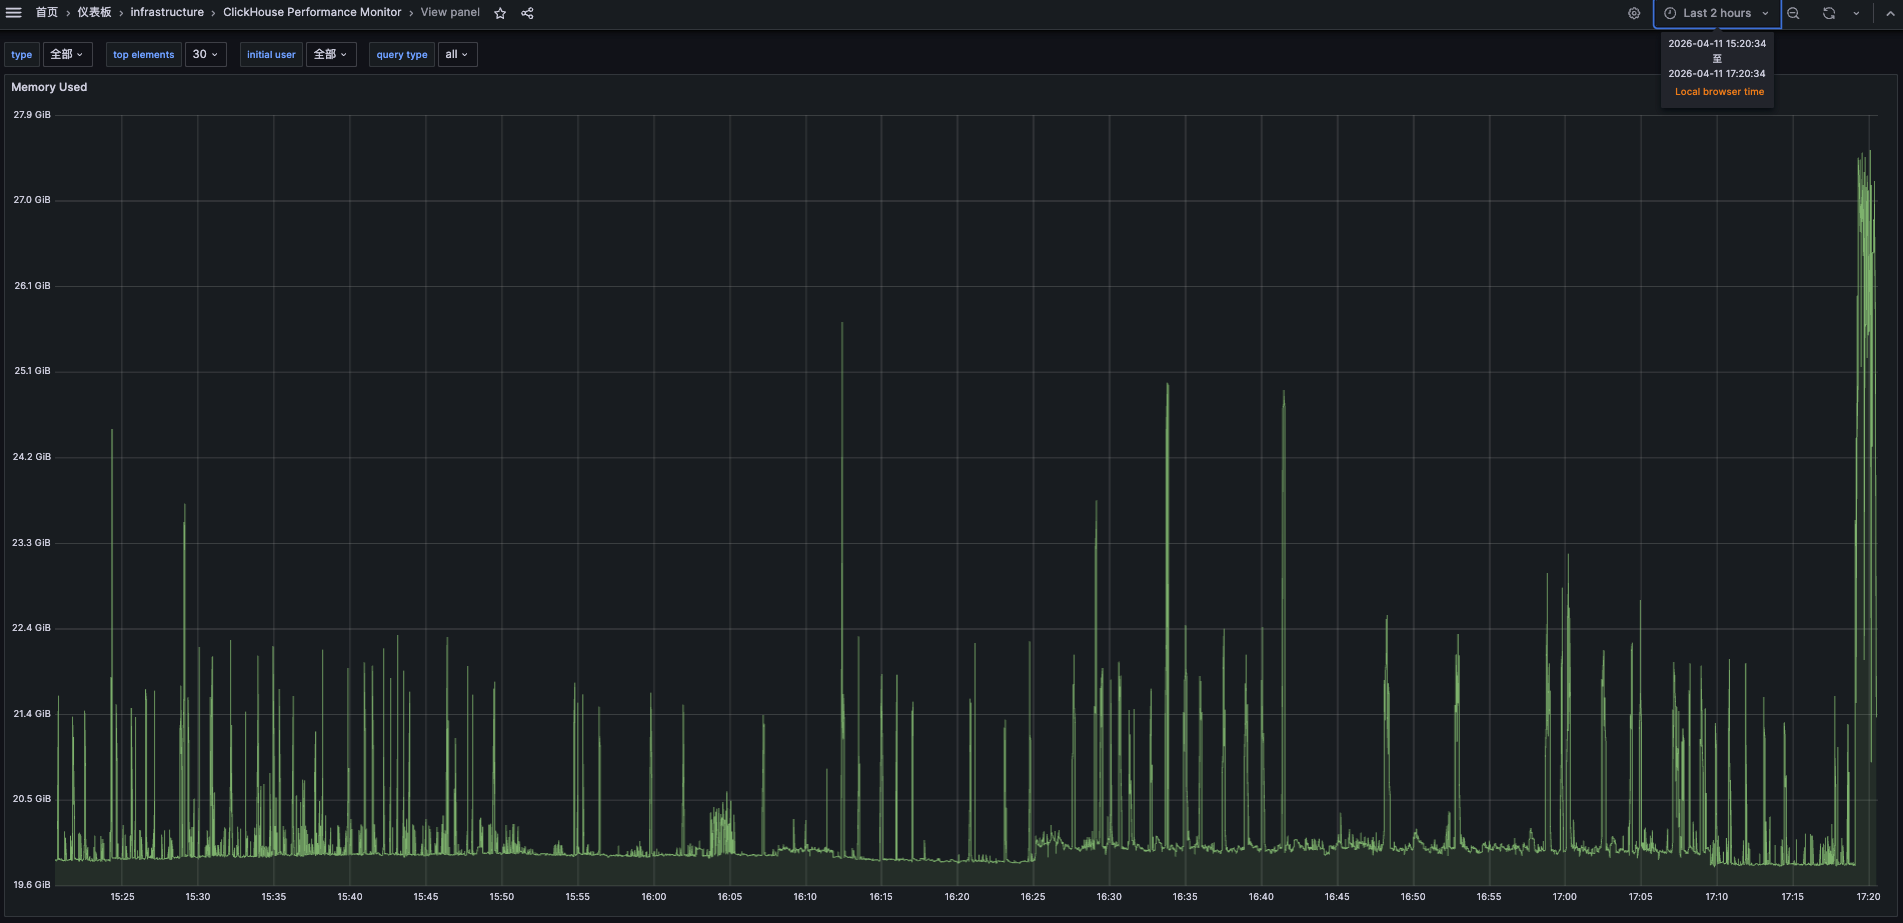Click the 17:00 time axis label
The width and height of the screenshot is (1903, 923).
point(1565,897)
